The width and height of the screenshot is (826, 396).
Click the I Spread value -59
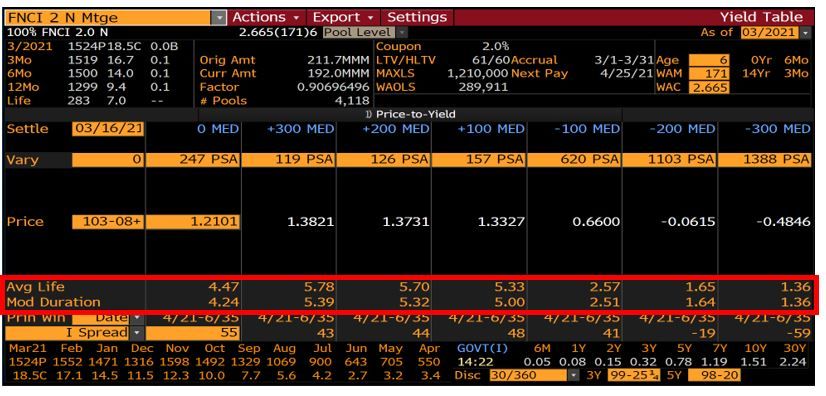click(x=799, y=333)
